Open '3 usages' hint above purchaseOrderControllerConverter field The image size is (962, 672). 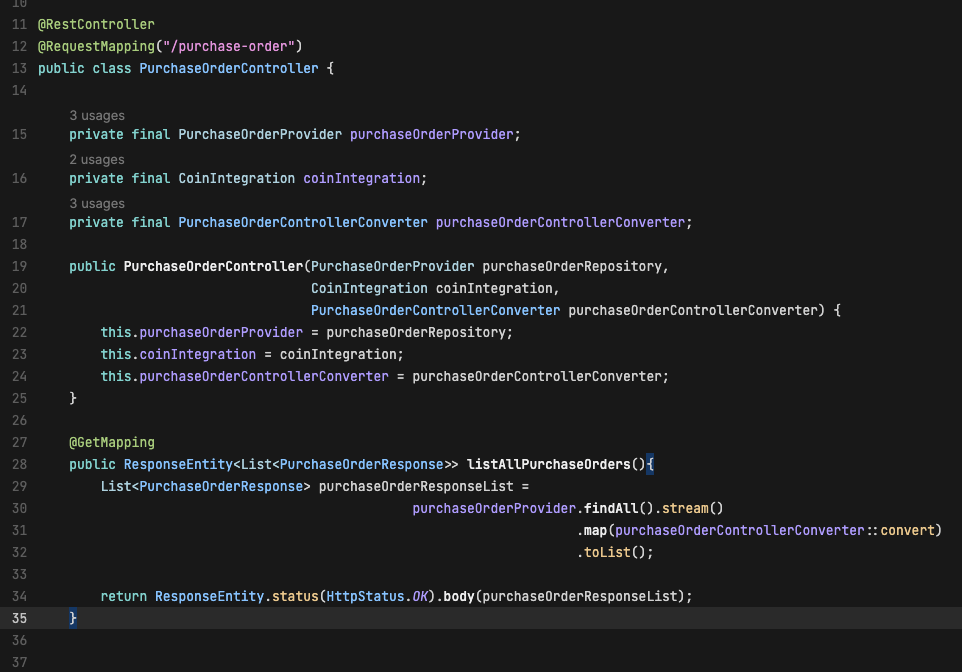(x=97, y=204)
